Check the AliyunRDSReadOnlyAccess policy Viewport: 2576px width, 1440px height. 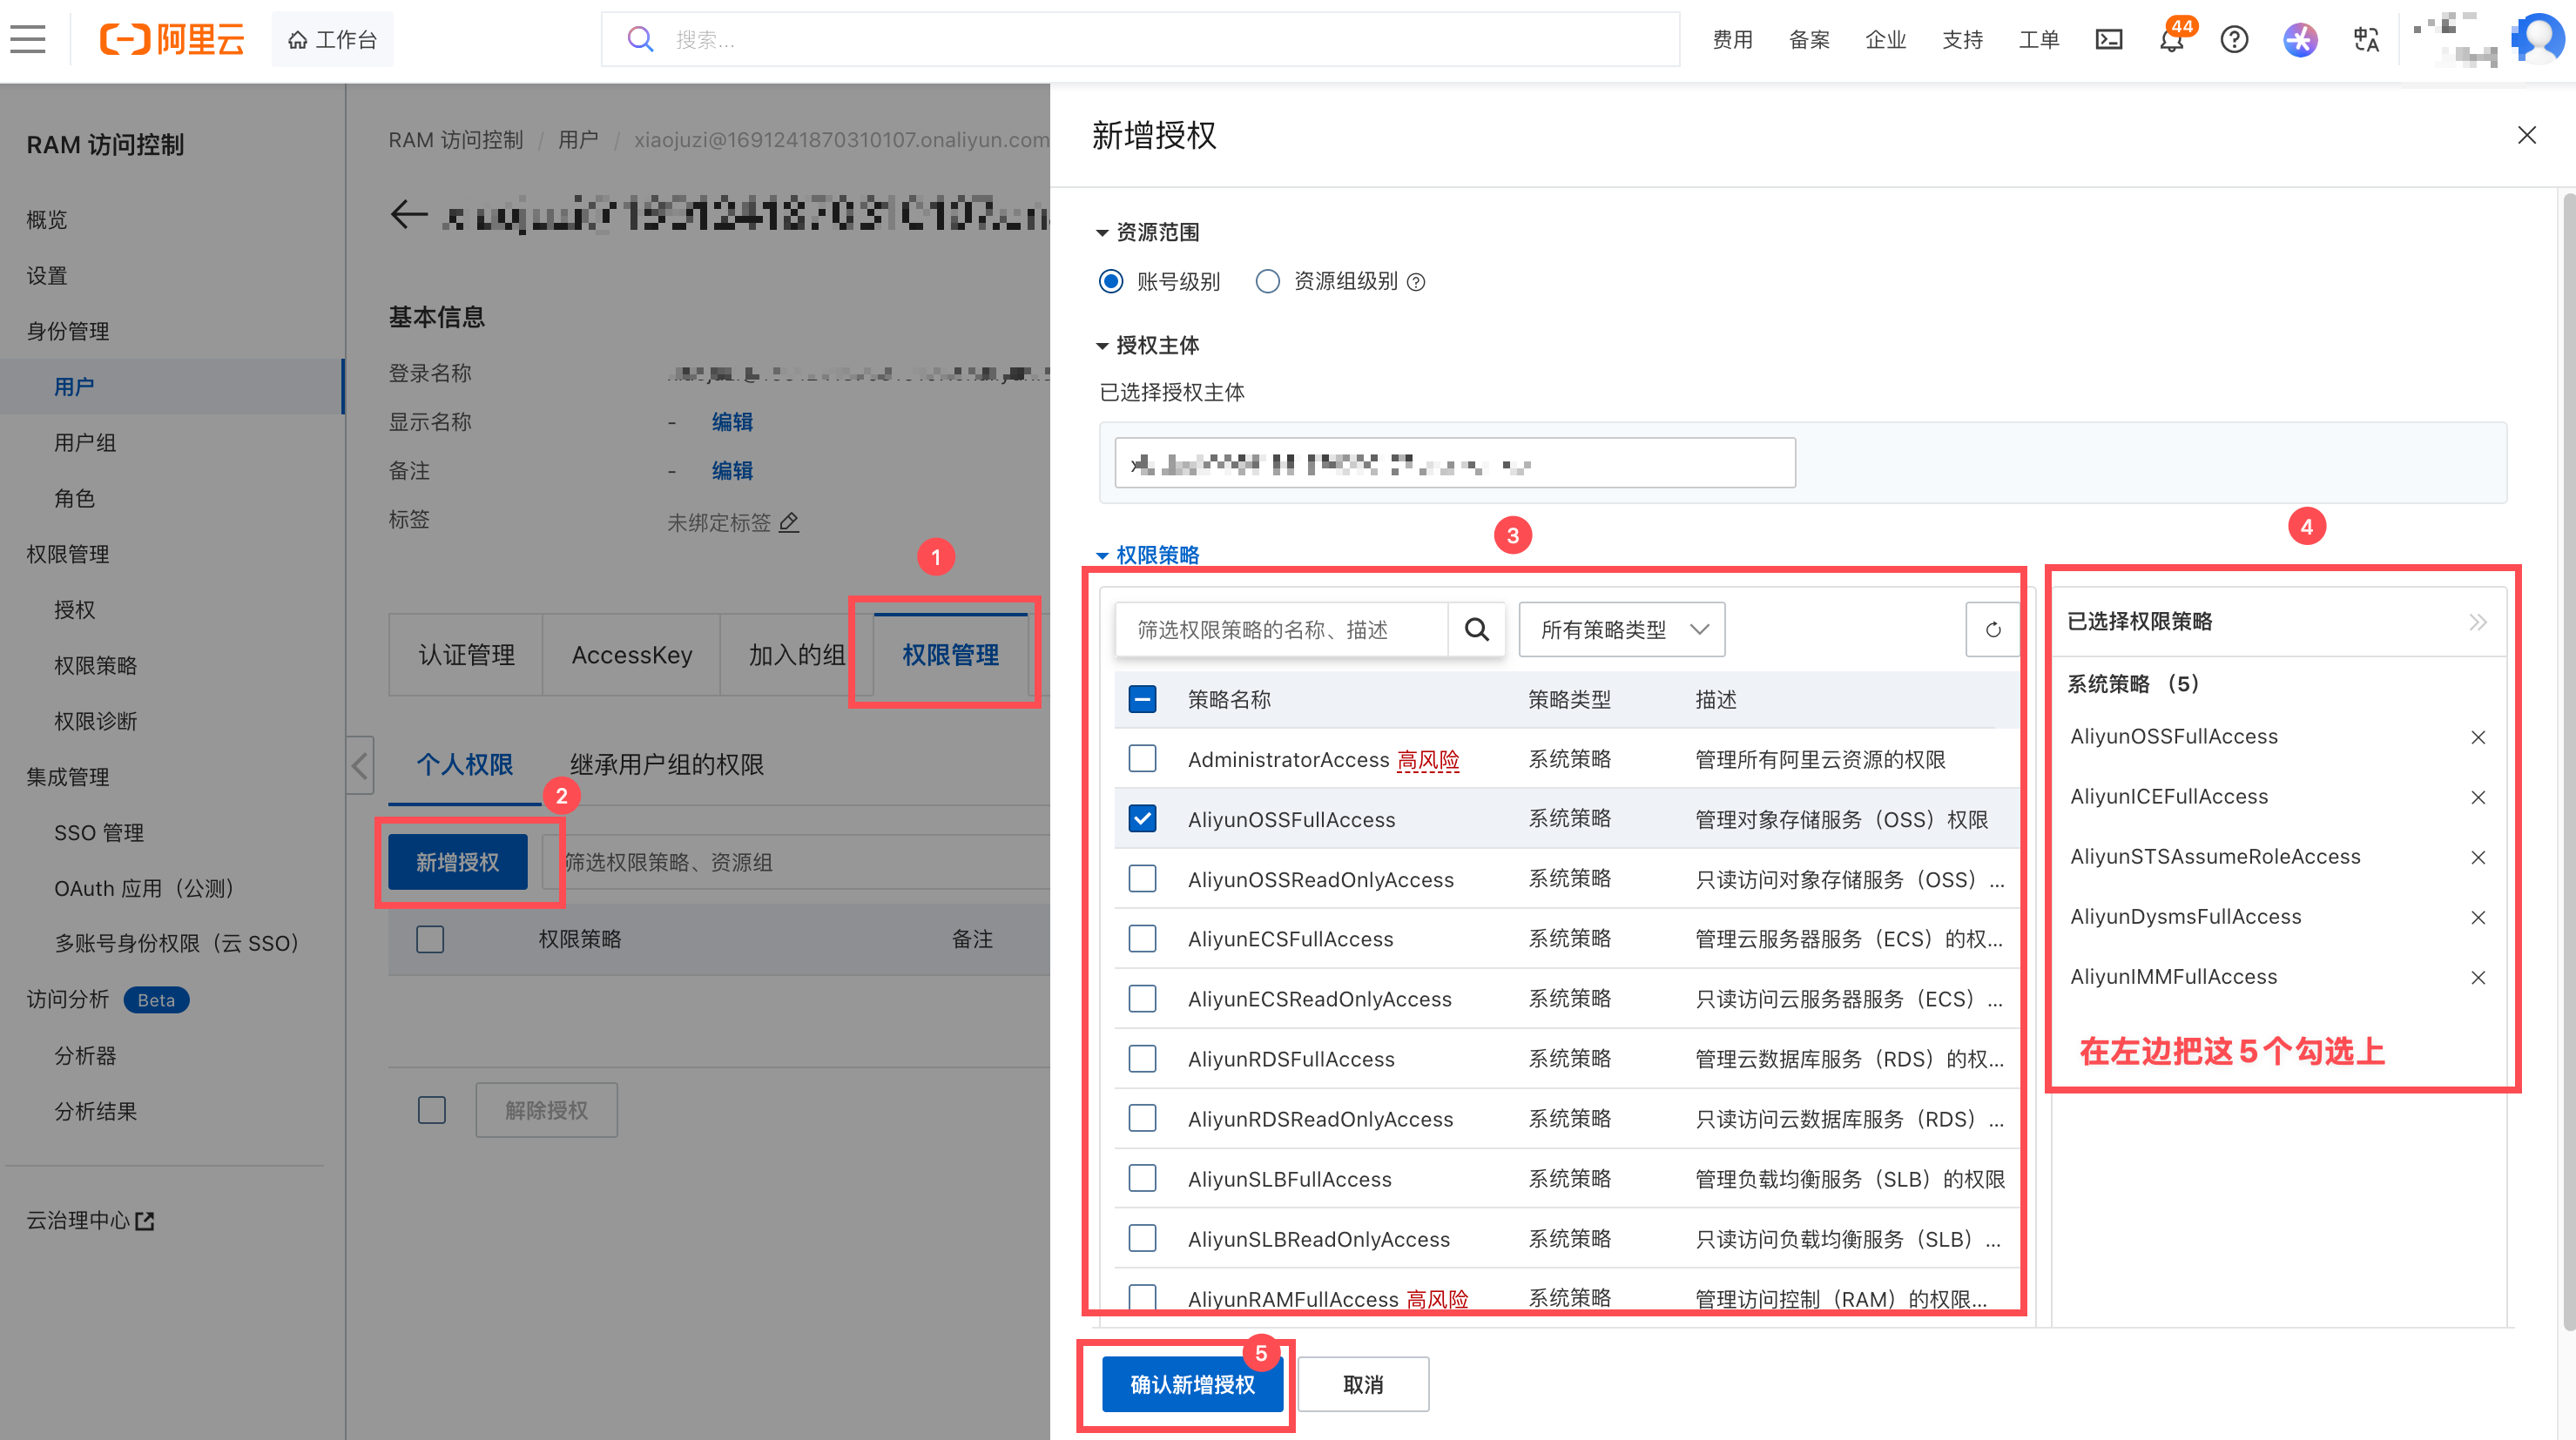point(1142,1119)
